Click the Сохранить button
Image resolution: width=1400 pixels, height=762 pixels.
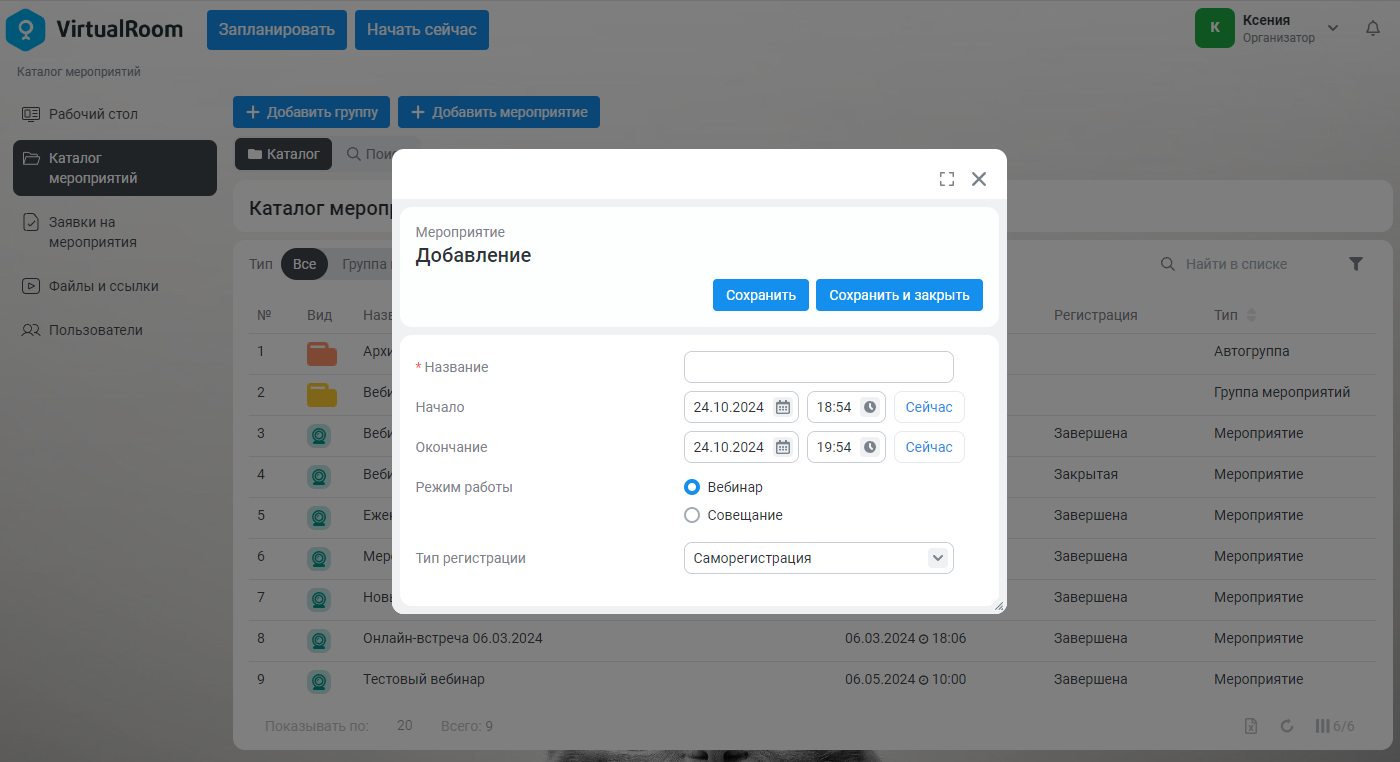coord(761,295)
